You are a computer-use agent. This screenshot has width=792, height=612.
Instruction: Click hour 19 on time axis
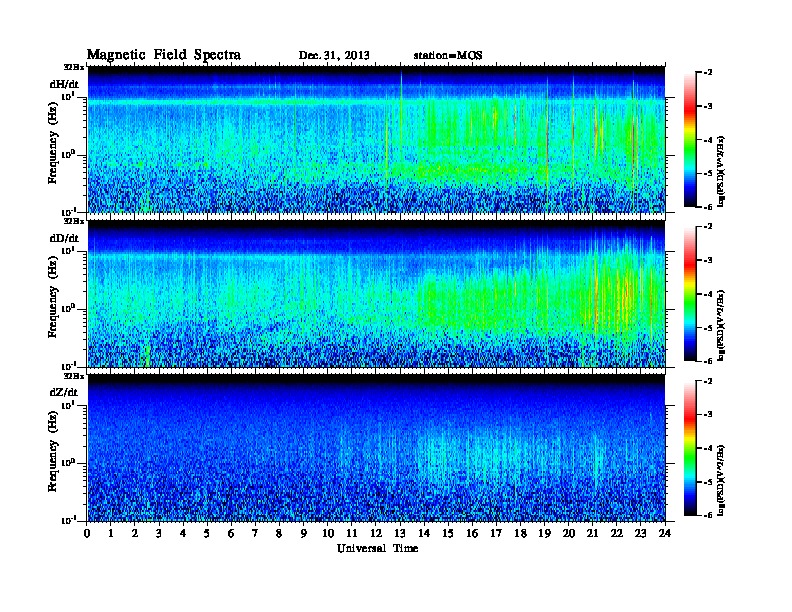(544, 534)
